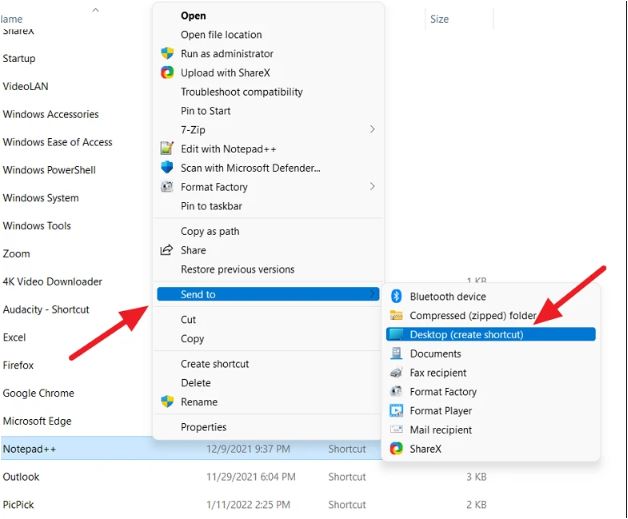Select the Excel shortcut row

pyautogui.click(x=14, y=338)
